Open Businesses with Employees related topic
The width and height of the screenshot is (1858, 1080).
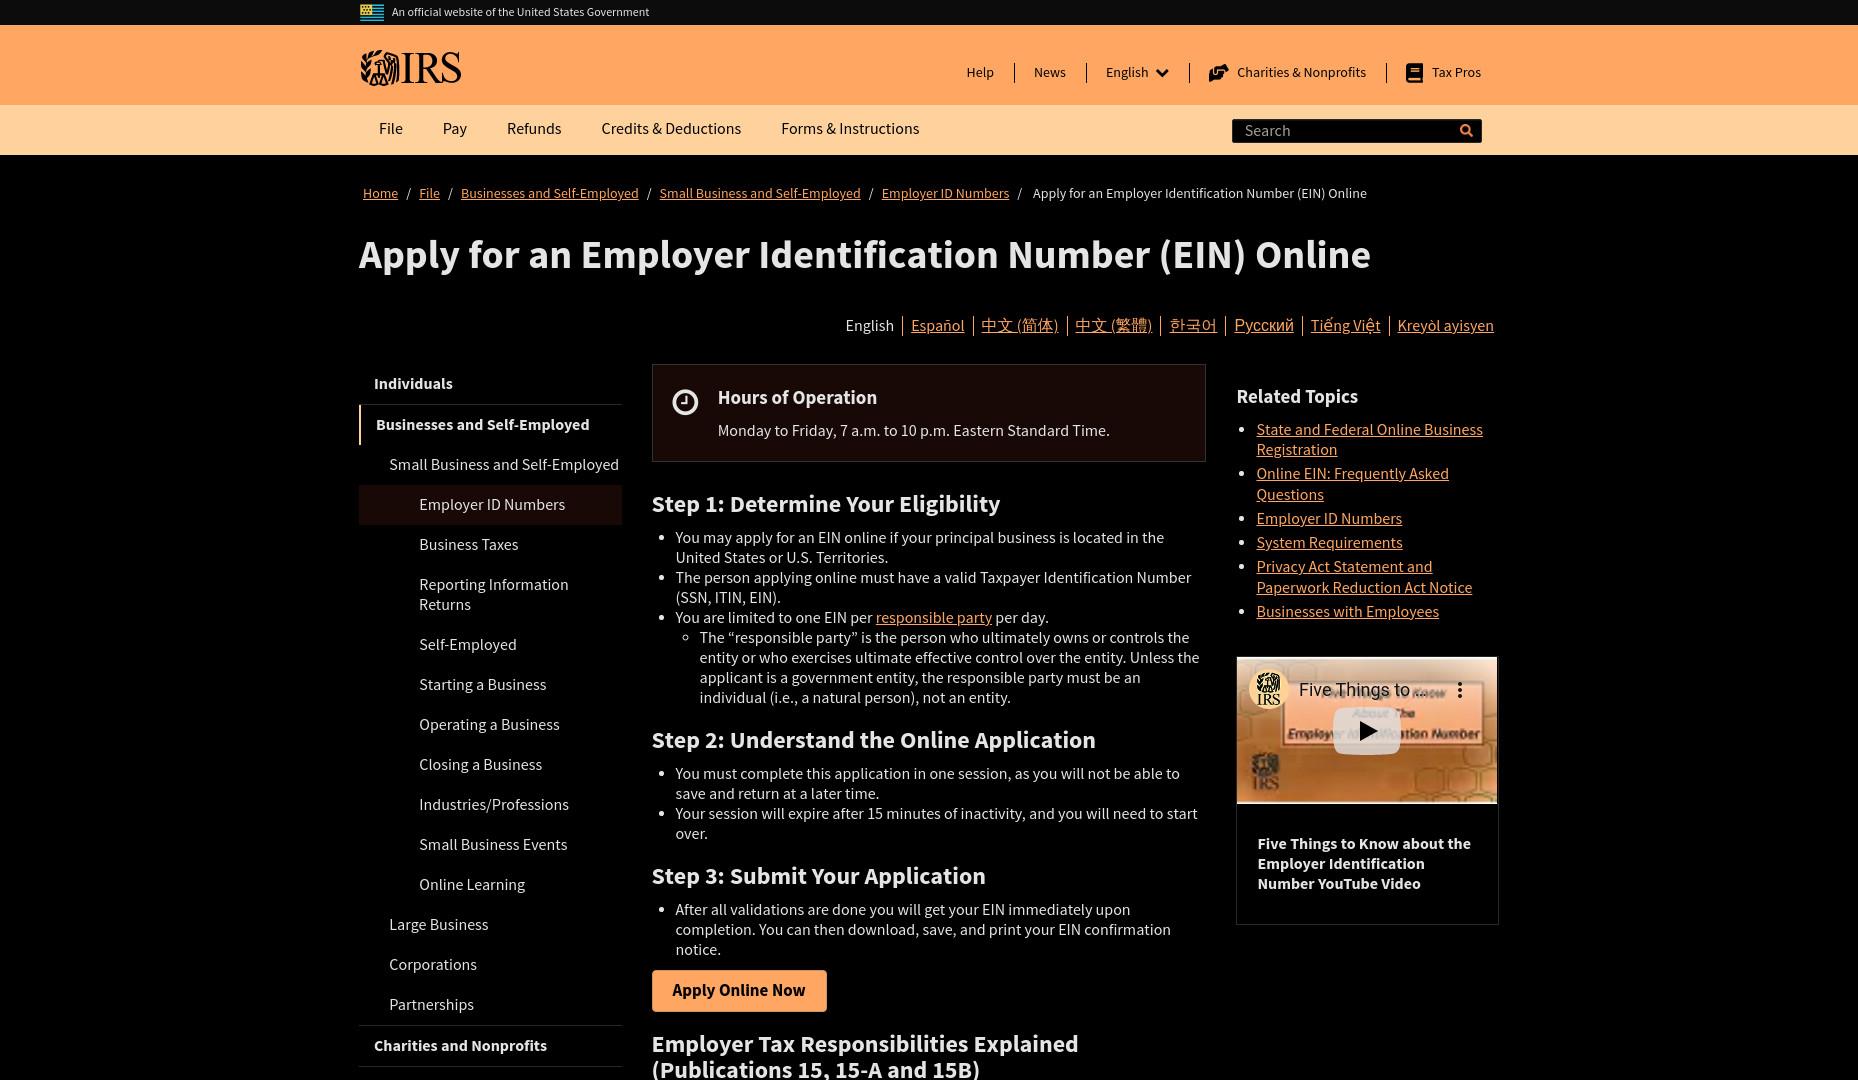coord(1347,612)
